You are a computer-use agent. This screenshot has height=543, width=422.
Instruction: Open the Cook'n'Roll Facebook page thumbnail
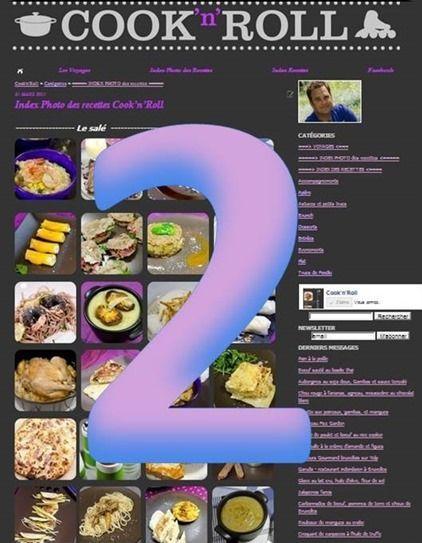click(308, 299)
